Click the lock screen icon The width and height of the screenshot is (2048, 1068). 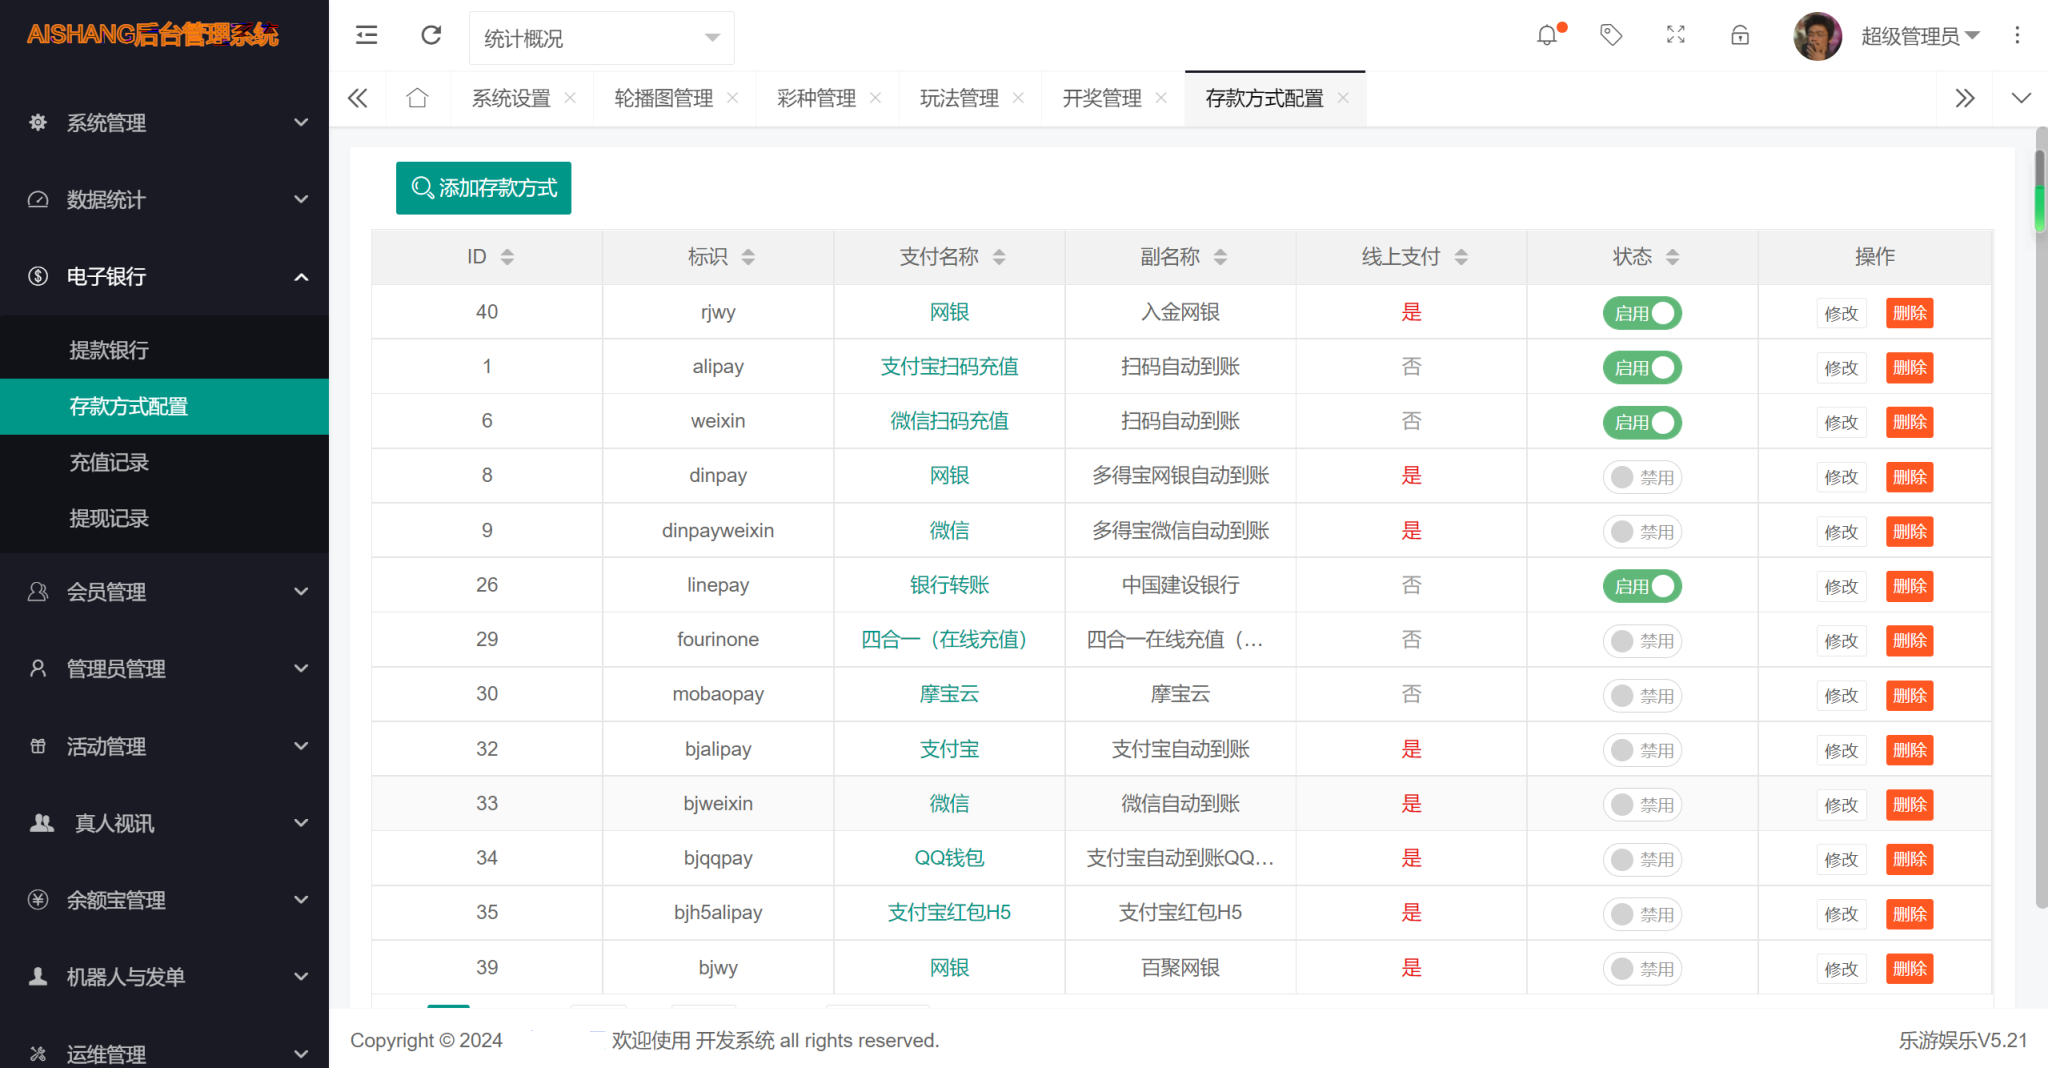point(1740,36)
